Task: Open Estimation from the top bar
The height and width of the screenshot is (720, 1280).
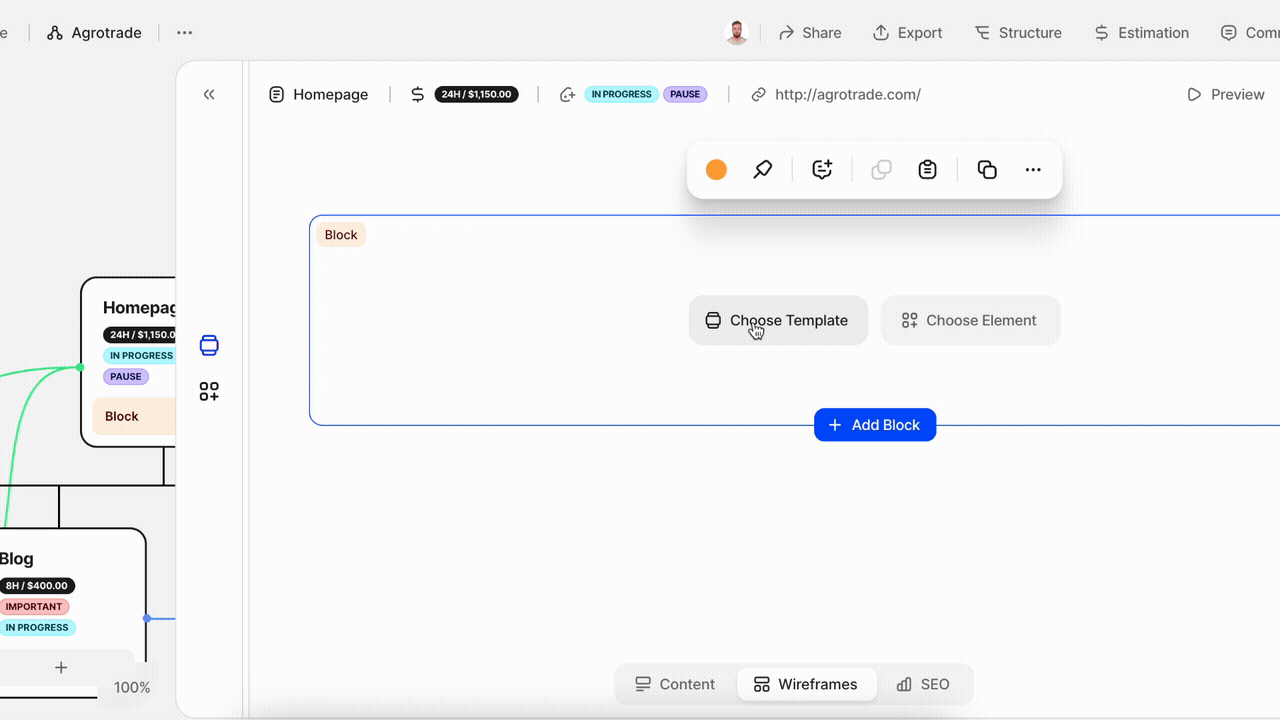Action: pos(1141,33)
